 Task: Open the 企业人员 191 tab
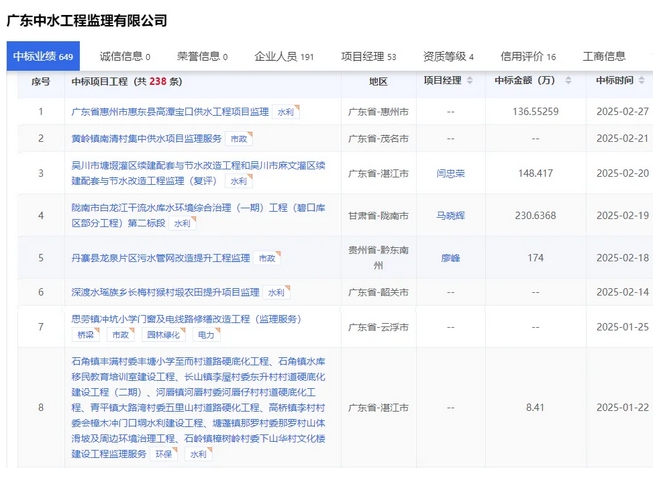284,56
